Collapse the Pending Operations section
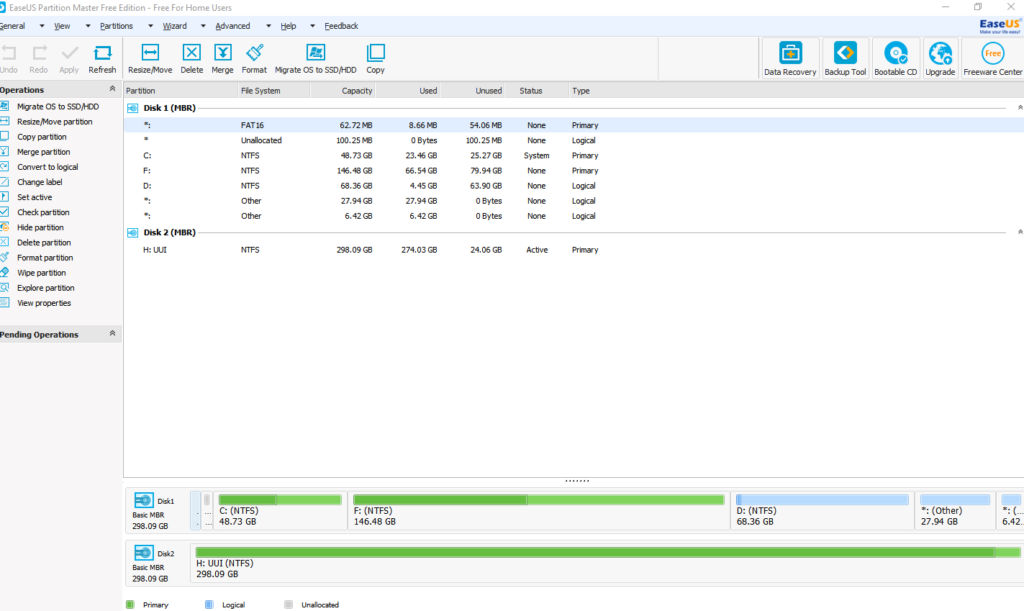The height and width of the screenshot is (611, 1024). [x=112, y=334]
